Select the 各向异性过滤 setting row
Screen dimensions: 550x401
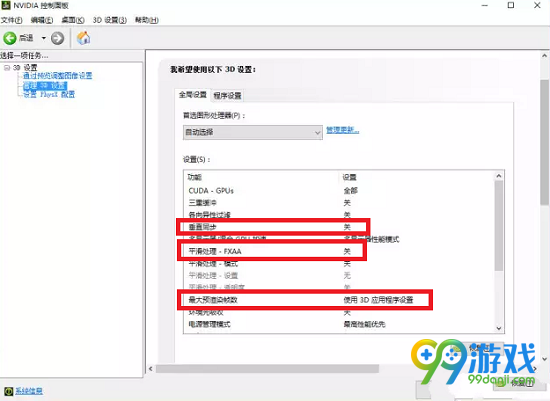click(339, 214)
